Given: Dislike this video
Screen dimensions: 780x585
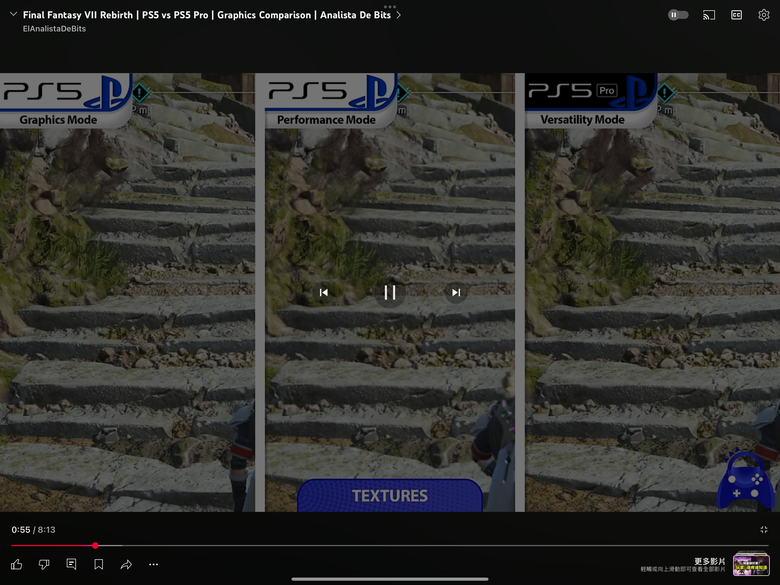Looking at the screenshot, I should (x=44, y=564).
